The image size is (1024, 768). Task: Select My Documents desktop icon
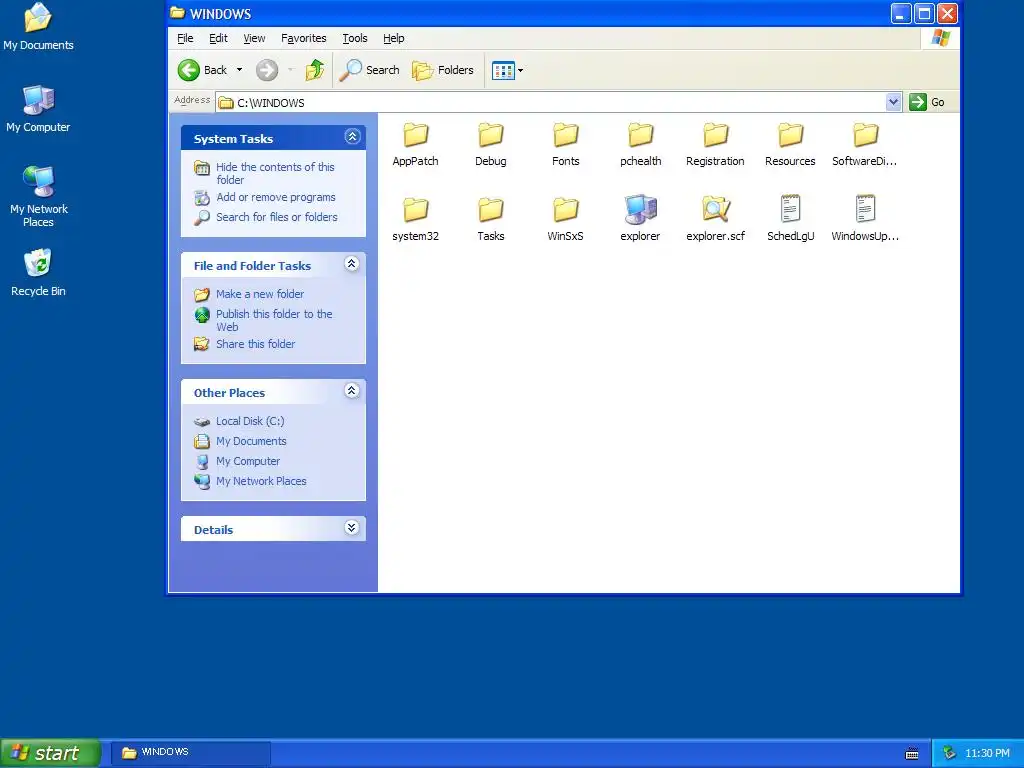(x=38, y=27)
